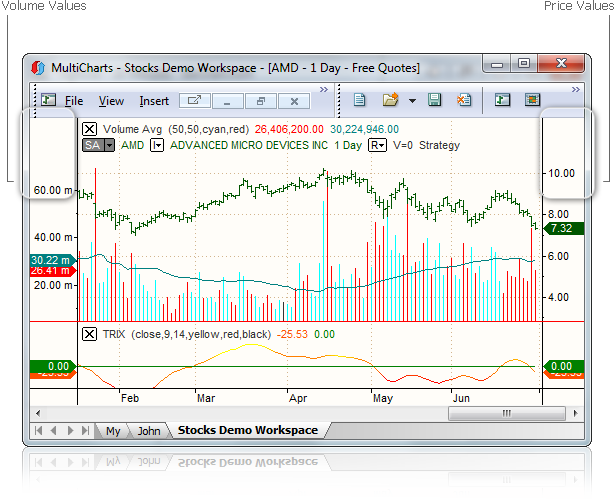Screen dimensions: 616x499
Task: Toggle the TRIX indicator checkbox
Action: (x=90, y=334)
